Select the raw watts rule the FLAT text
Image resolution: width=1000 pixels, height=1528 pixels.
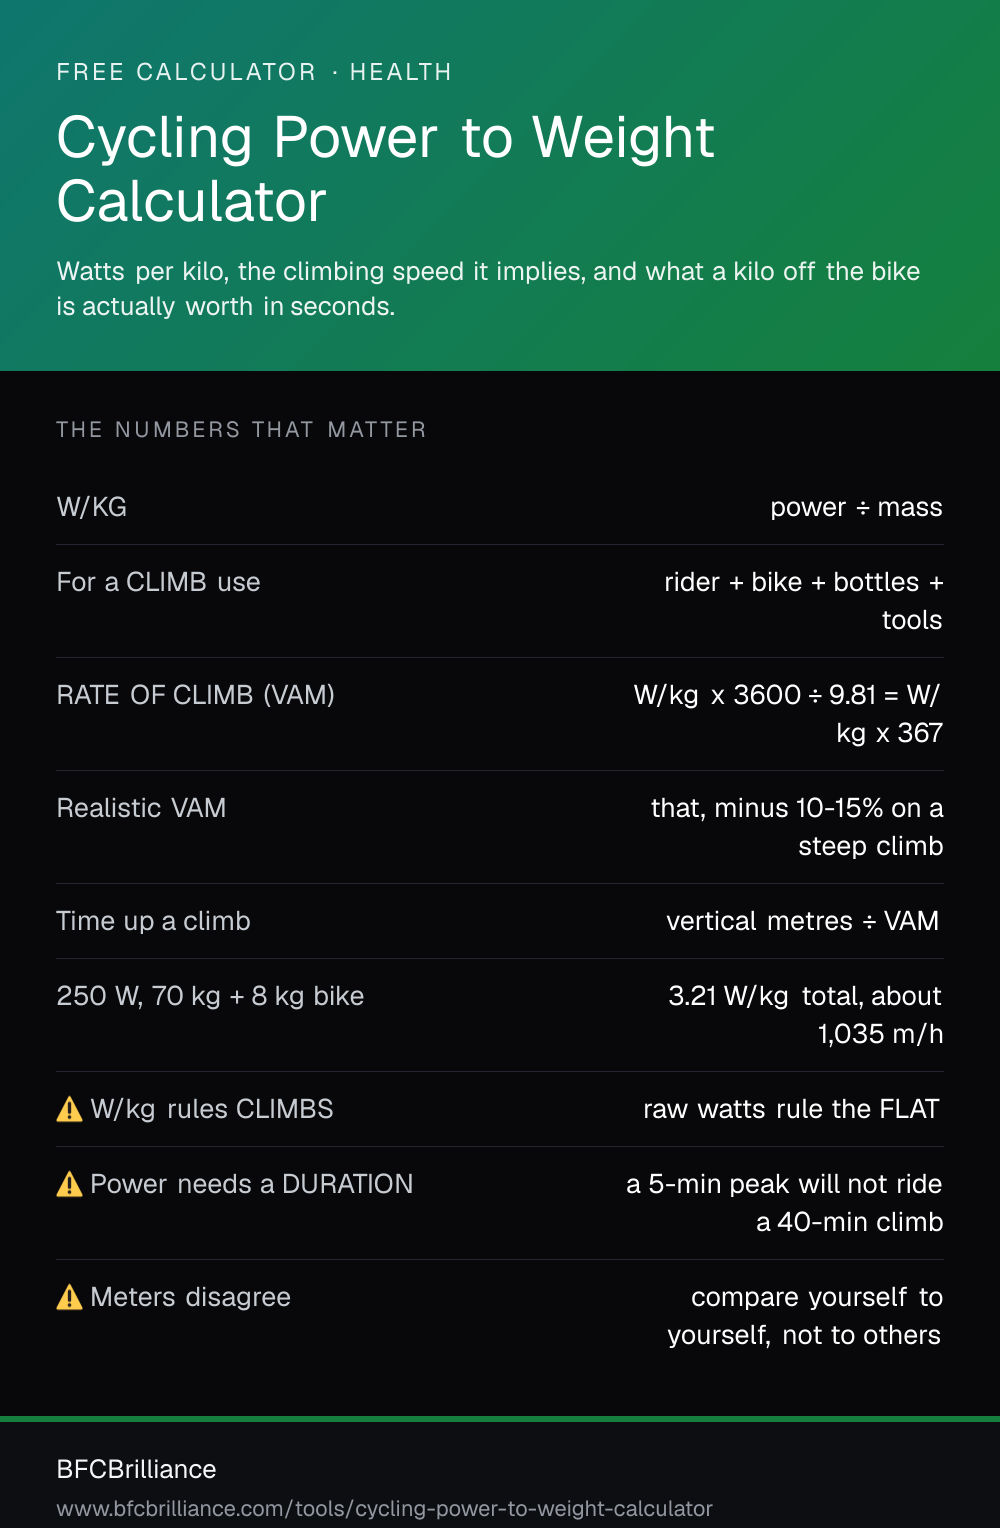792,1109
